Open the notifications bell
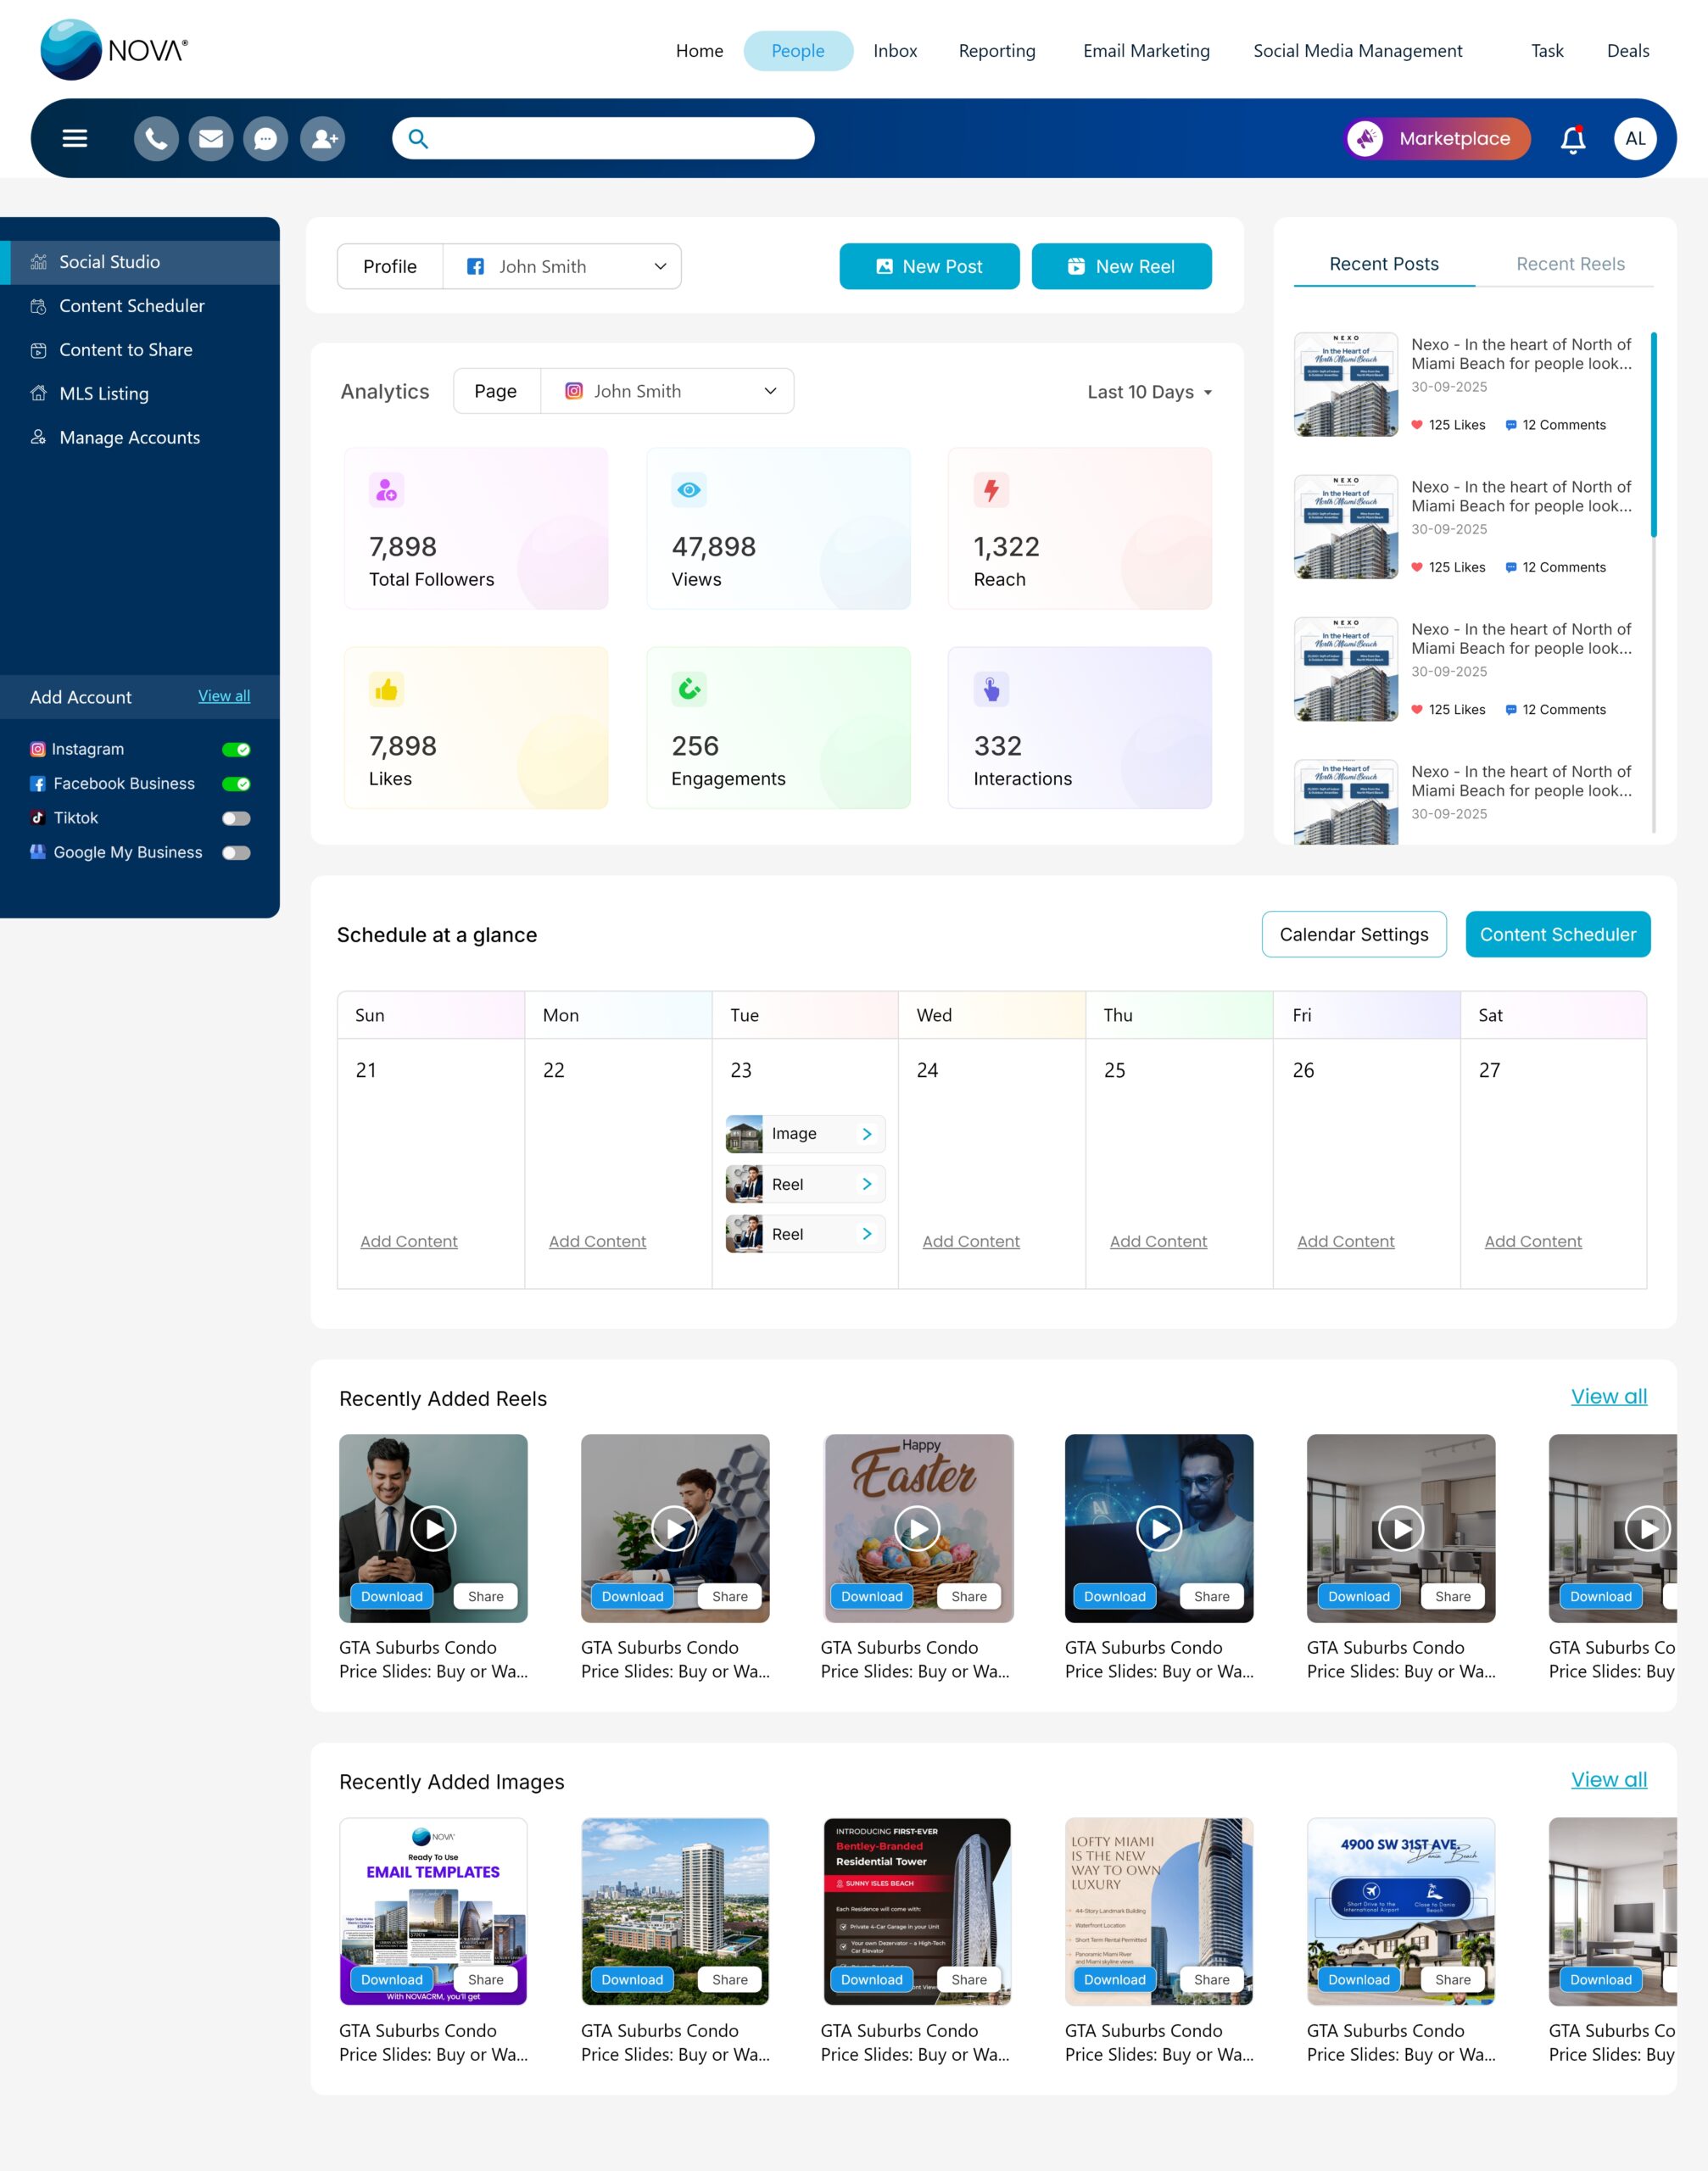This screenshot has width=1708, height=2171. click(x=1573, y=139)
